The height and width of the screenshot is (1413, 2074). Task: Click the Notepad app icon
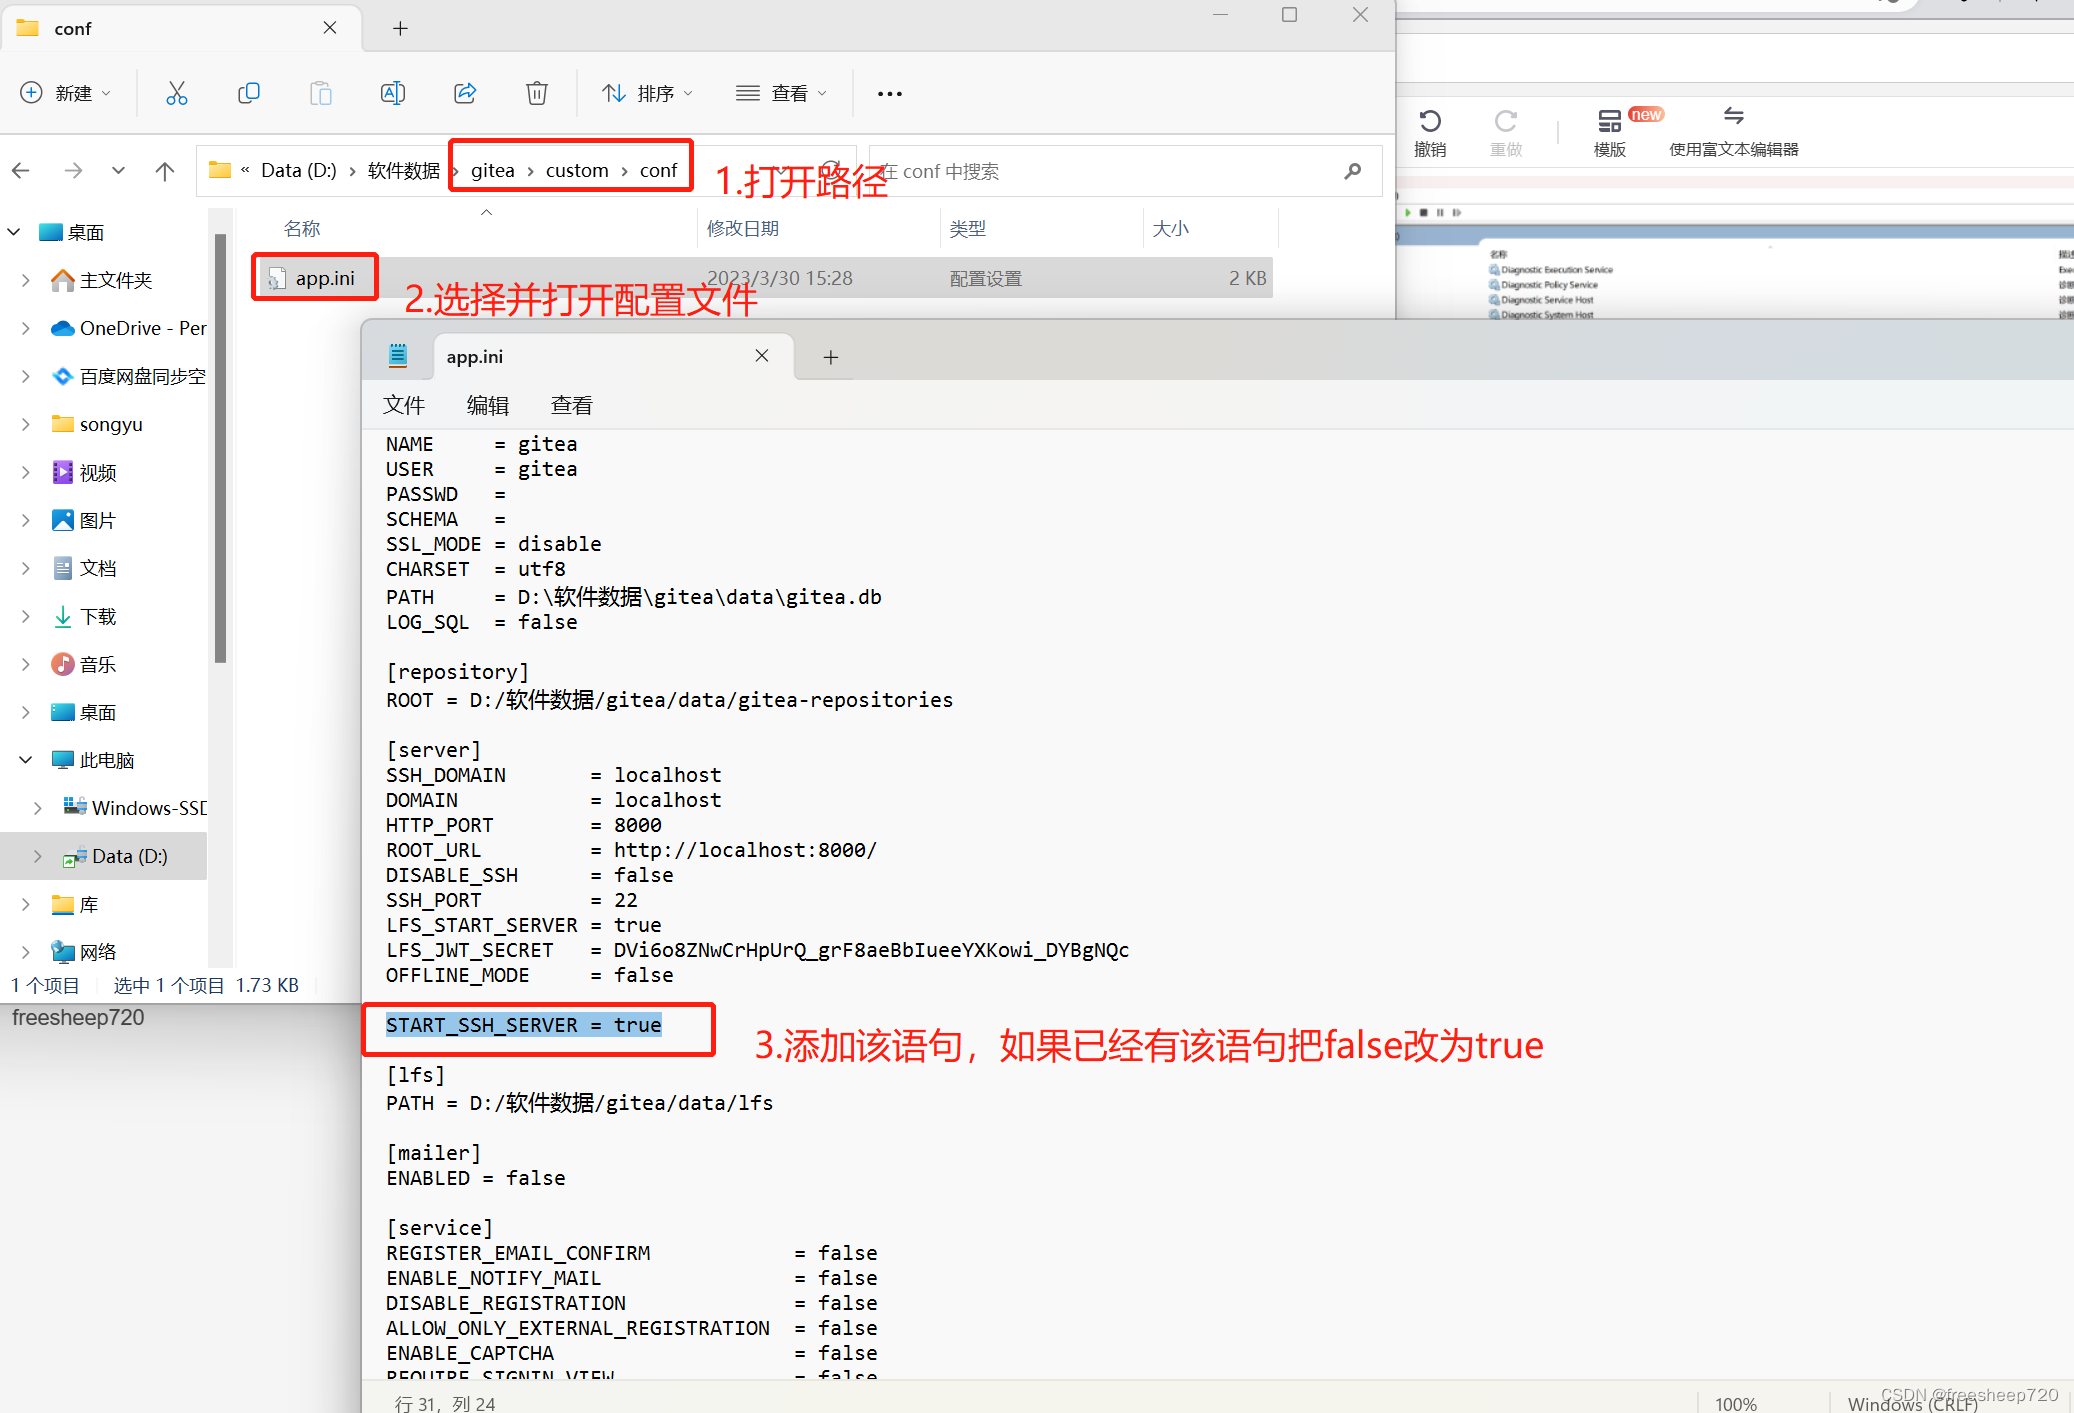tap(398, 355)
